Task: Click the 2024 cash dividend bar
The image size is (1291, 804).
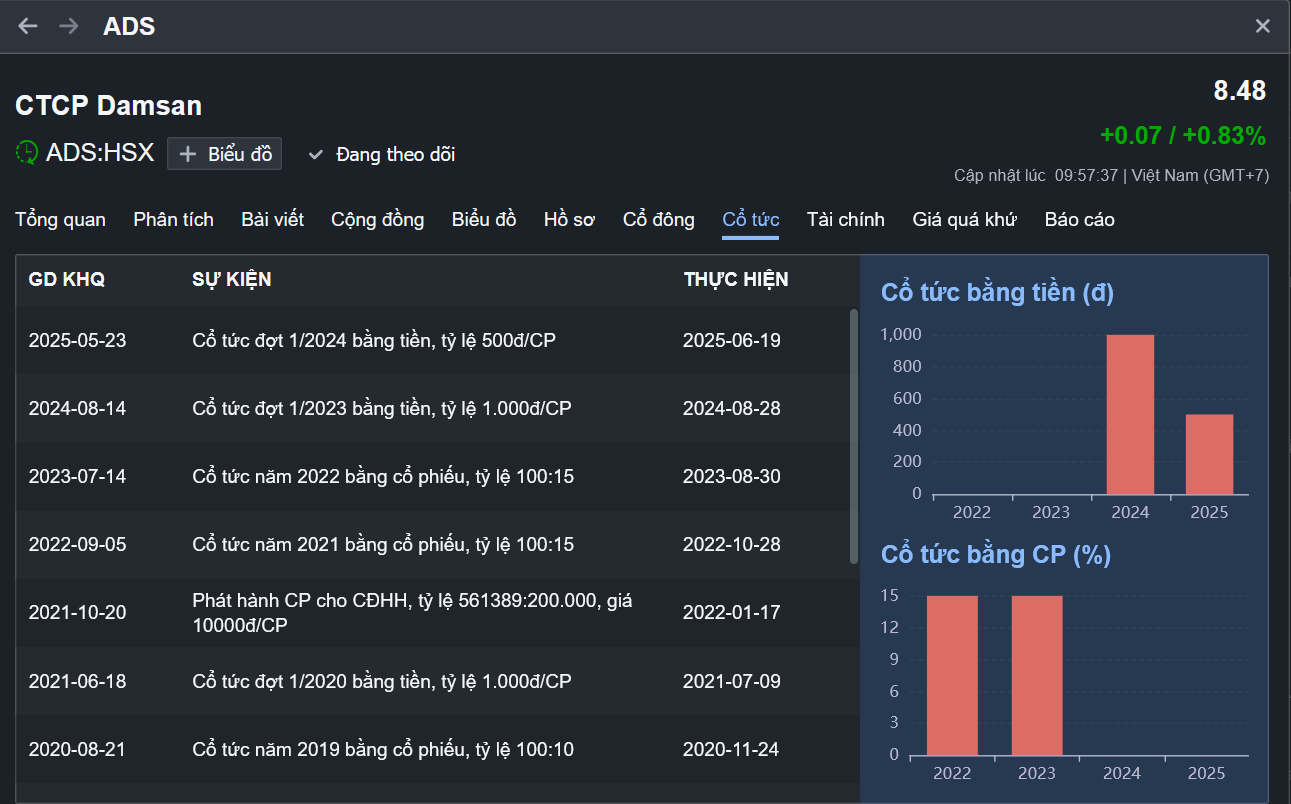Action: coord(1130,414)
